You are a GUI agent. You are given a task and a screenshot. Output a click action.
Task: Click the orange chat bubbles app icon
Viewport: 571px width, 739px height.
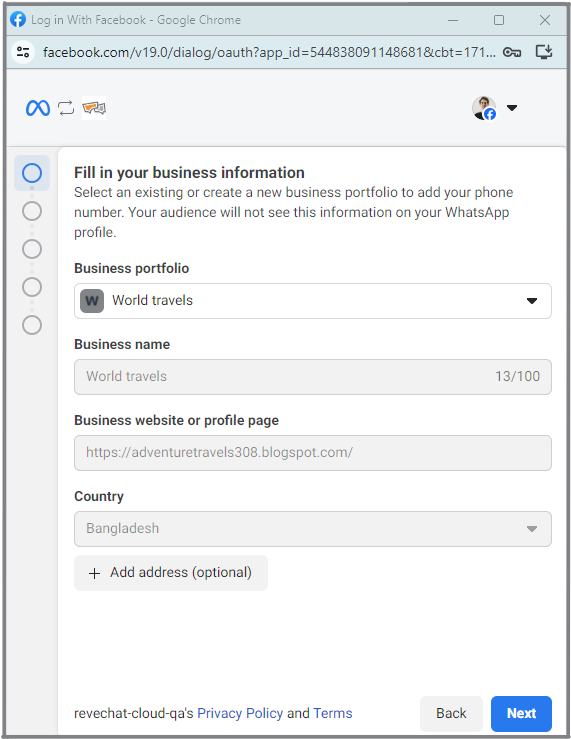[94, 108]
